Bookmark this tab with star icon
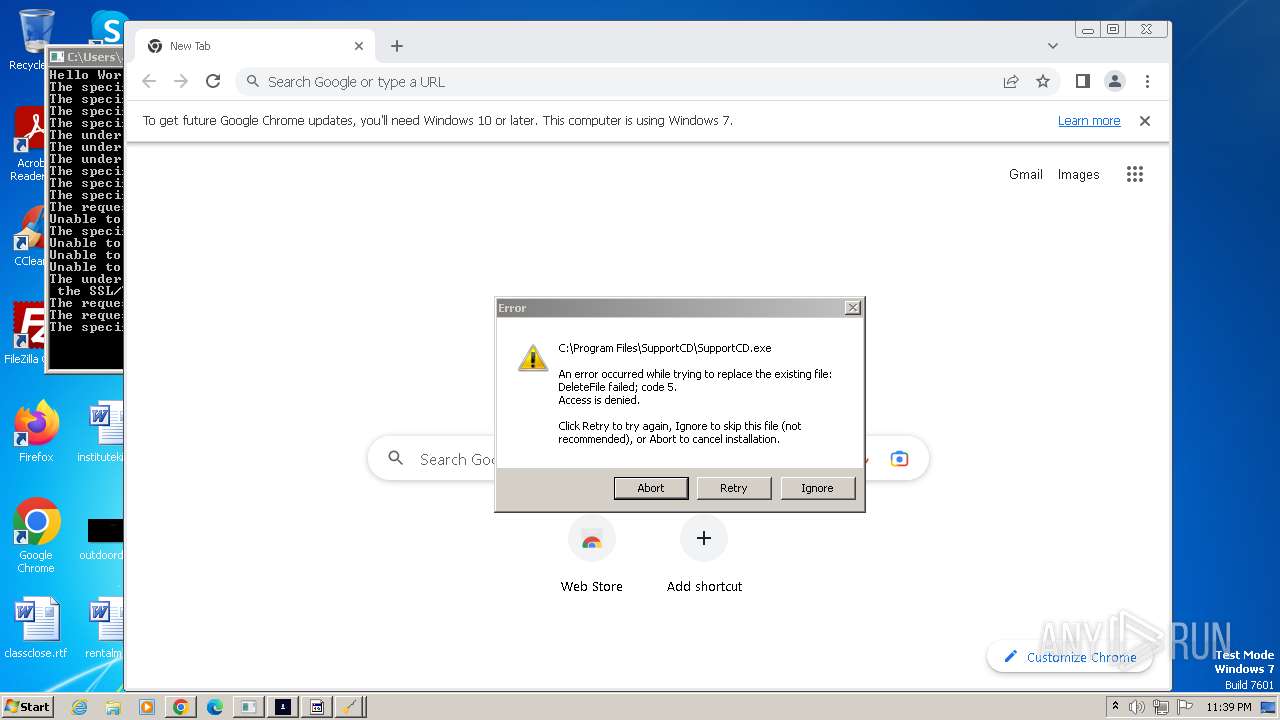Screen dimensions: 1280x720 point(1043,82)
